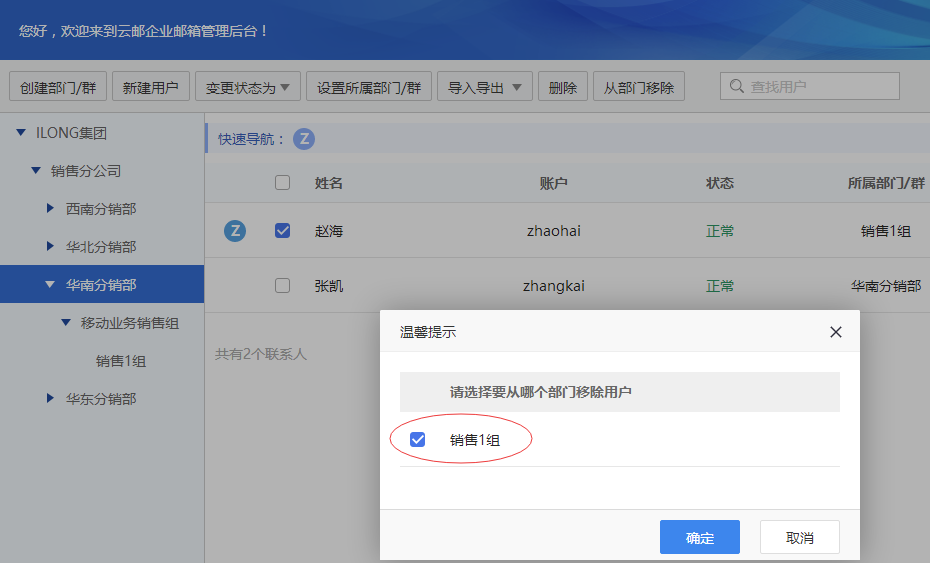The image size is (930, 563).
Task: Expand the 西南分销部 tree node
Action: pyautogui.click(x=50, y=208)
